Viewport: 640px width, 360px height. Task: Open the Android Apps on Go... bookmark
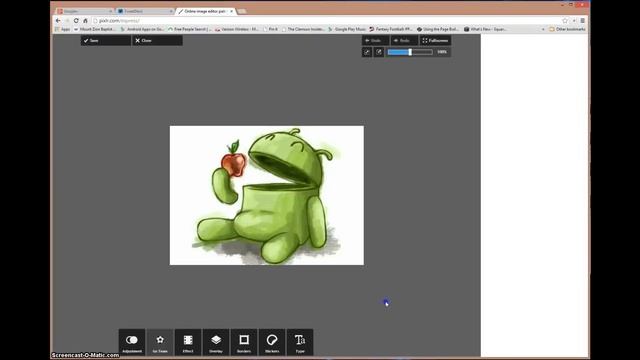click(142, 29)
